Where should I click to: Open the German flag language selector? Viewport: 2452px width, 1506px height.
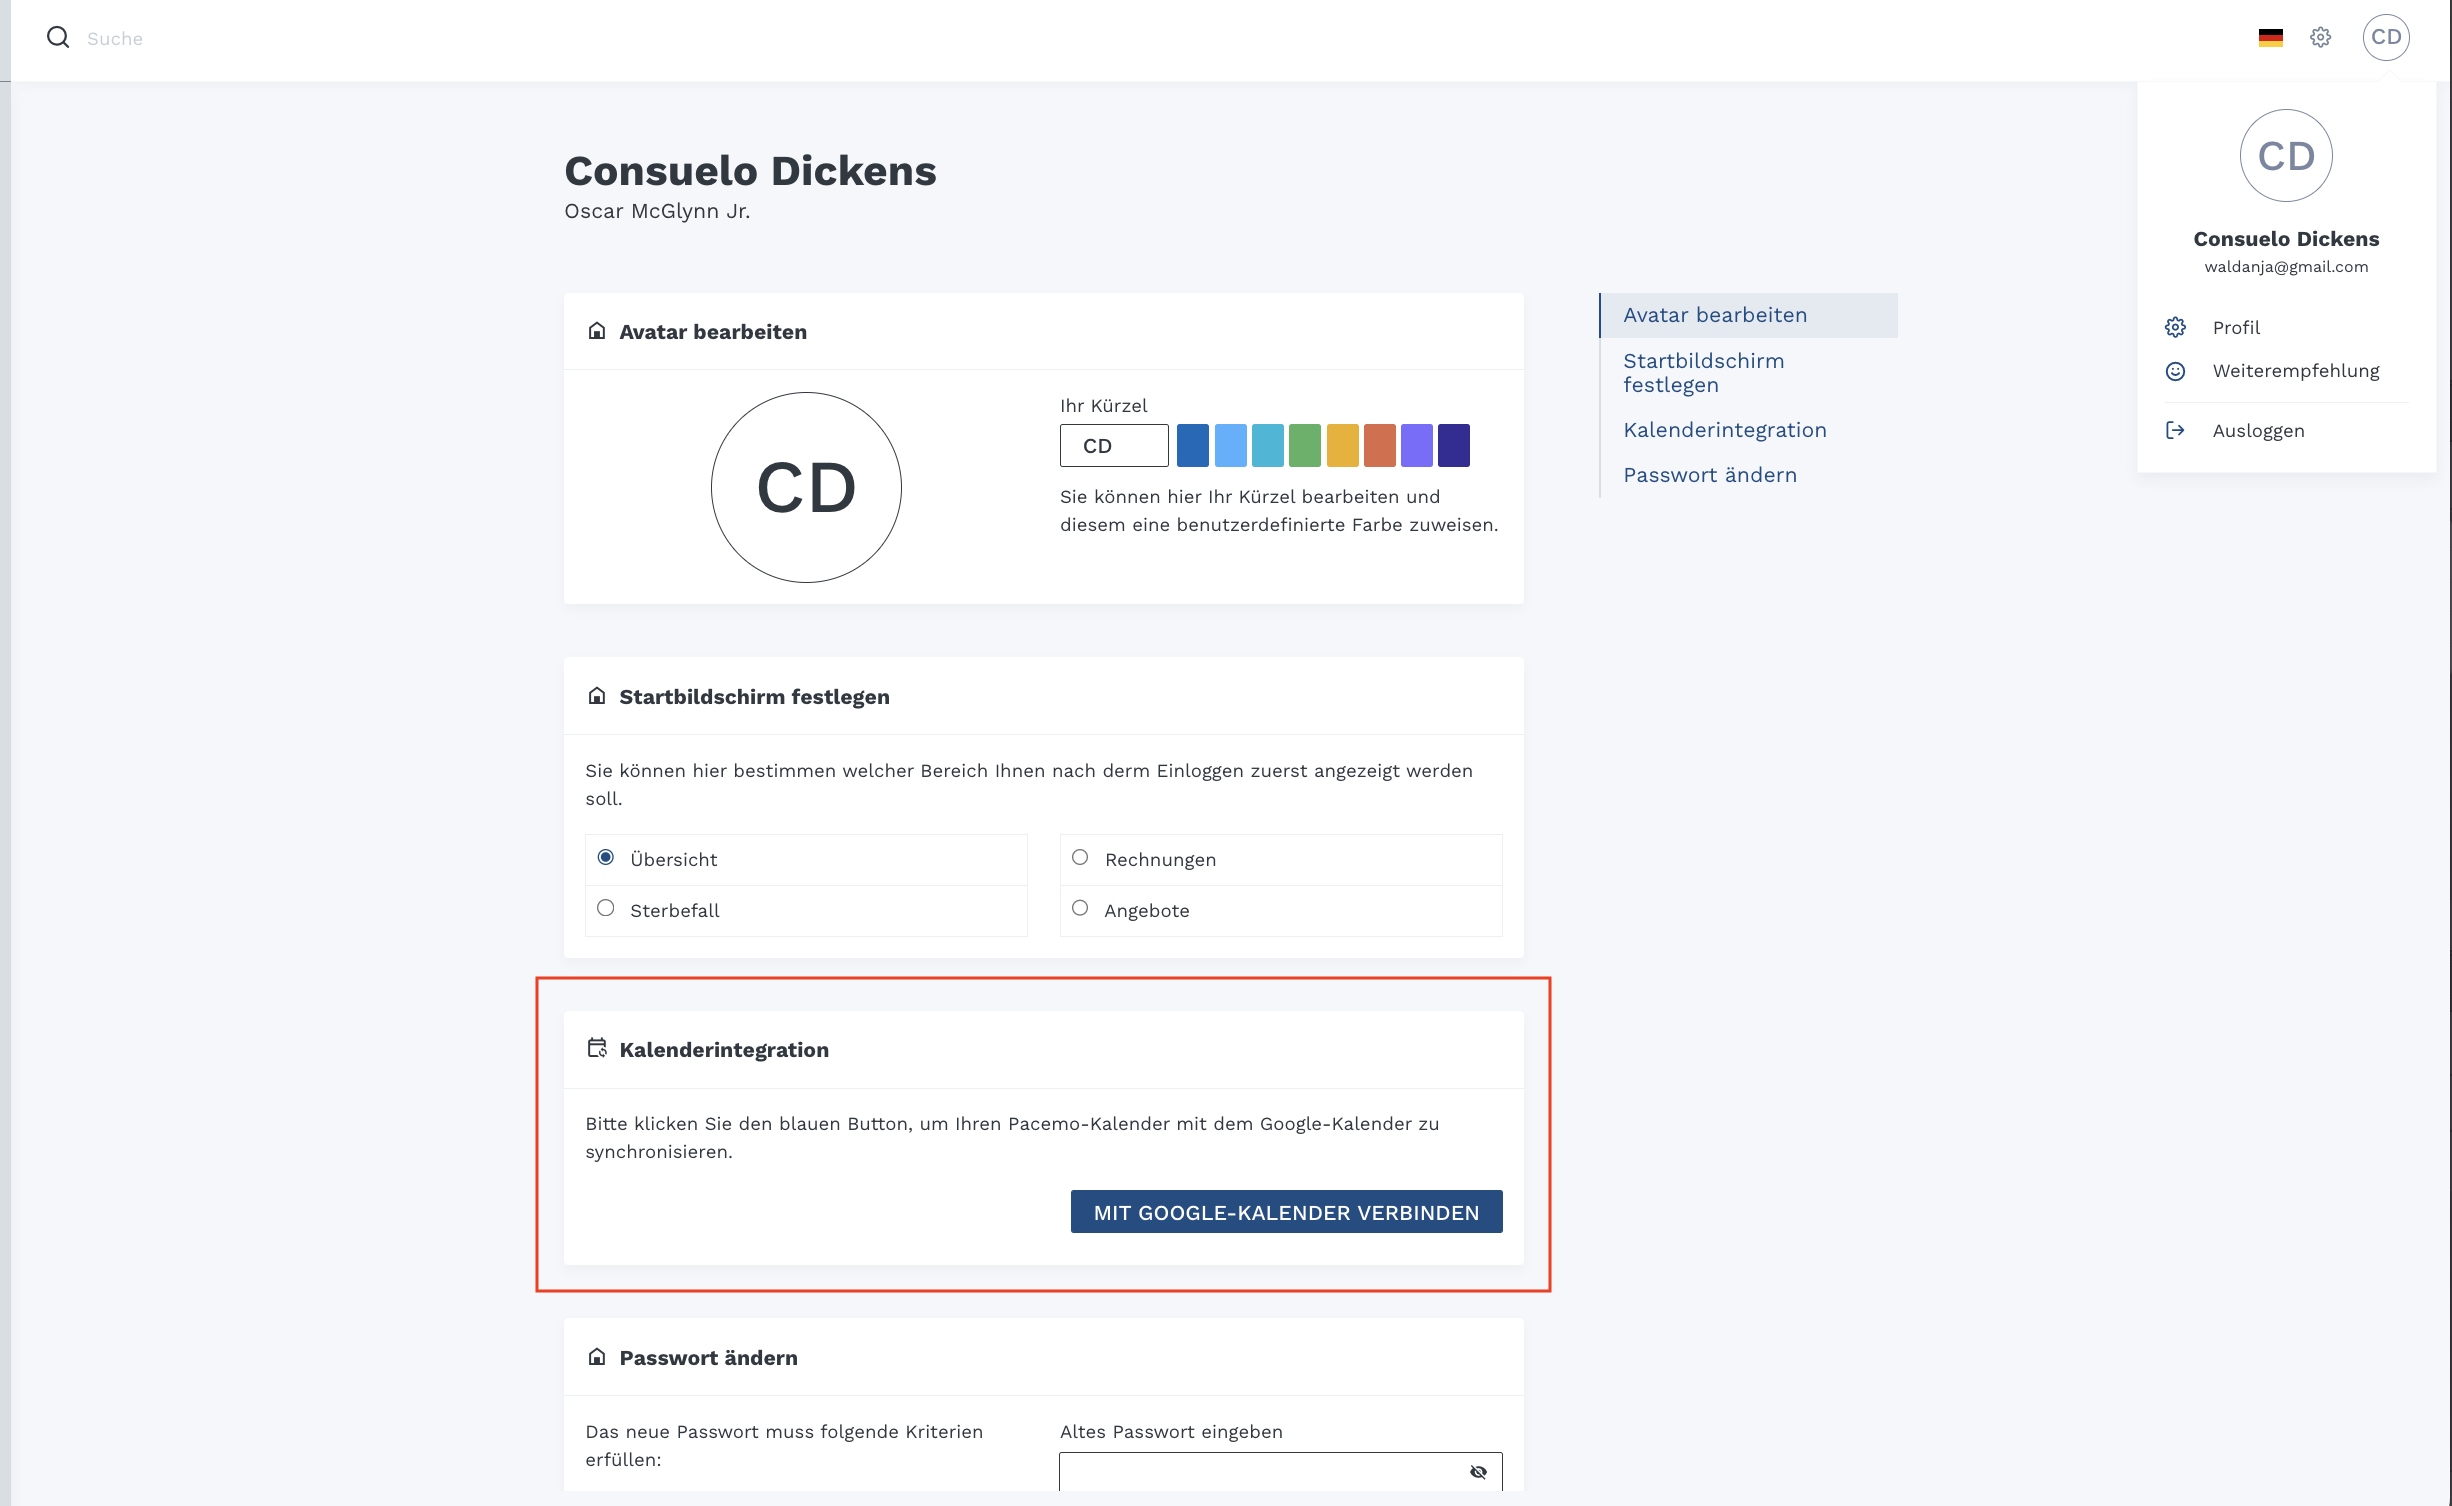(2270, 38)
